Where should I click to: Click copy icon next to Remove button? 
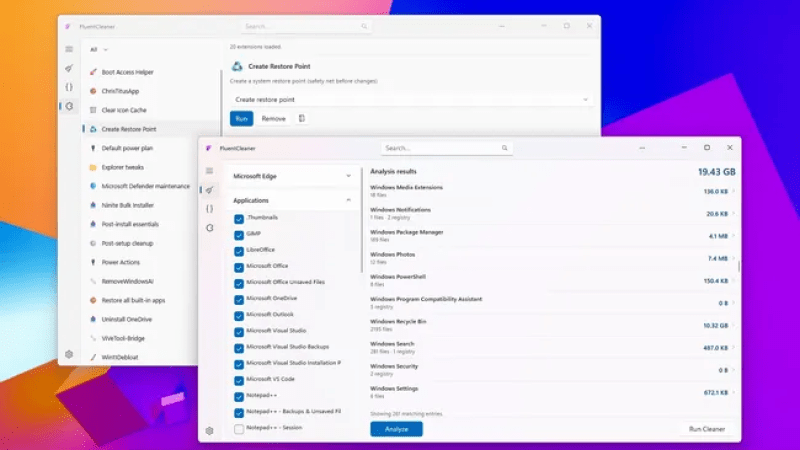coord(302,118)
